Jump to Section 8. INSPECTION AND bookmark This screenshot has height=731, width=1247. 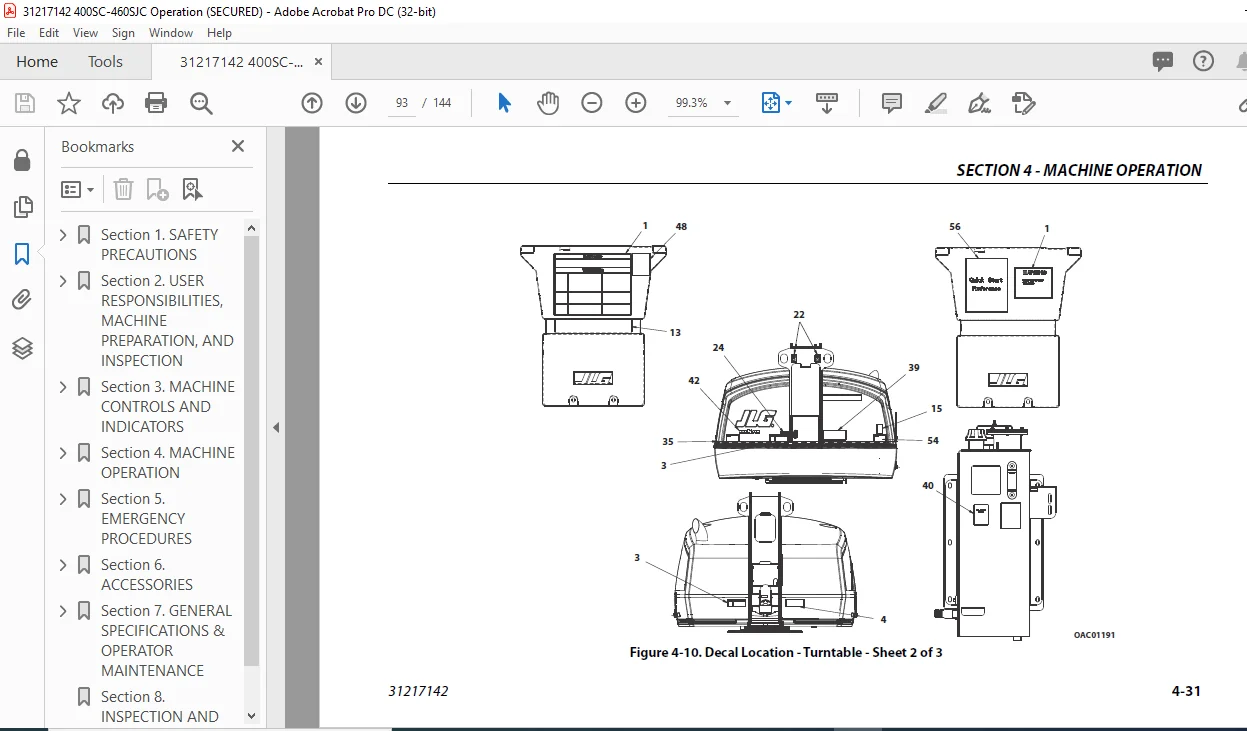pyautogui.click(x=159, y=706)
